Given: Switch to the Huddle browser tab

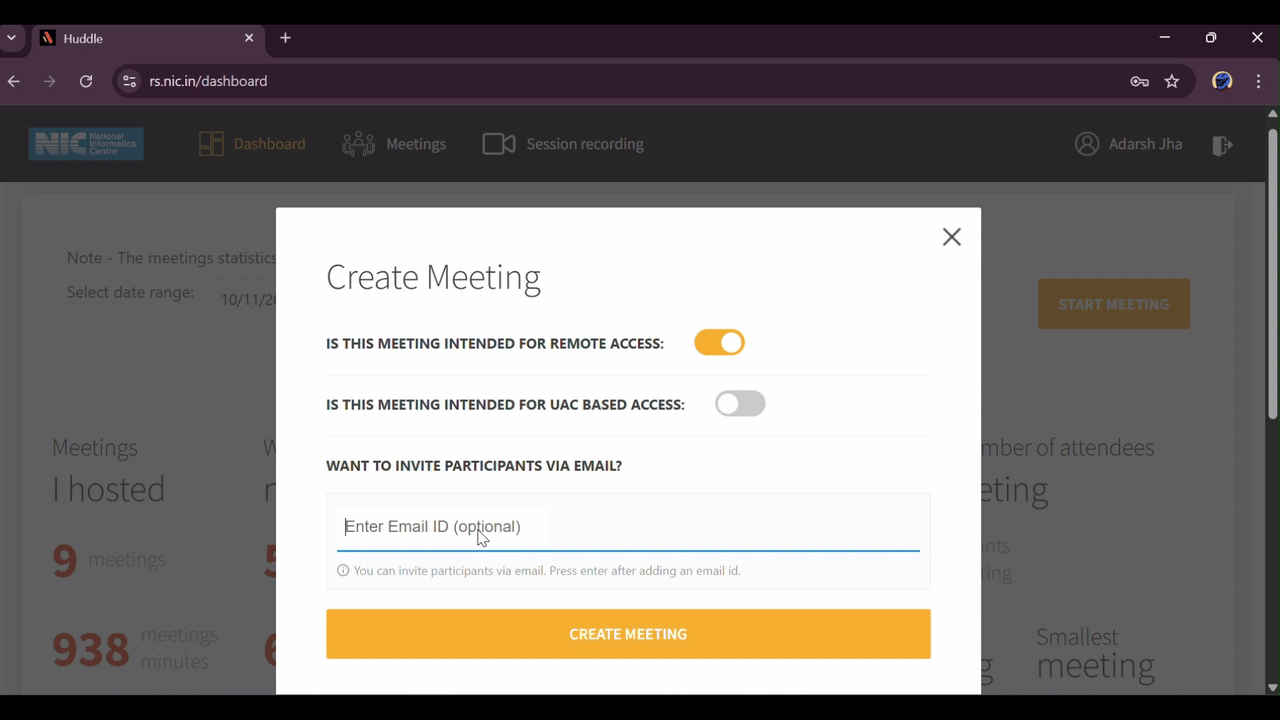Looking at the screenshot, I should point(120,38).
